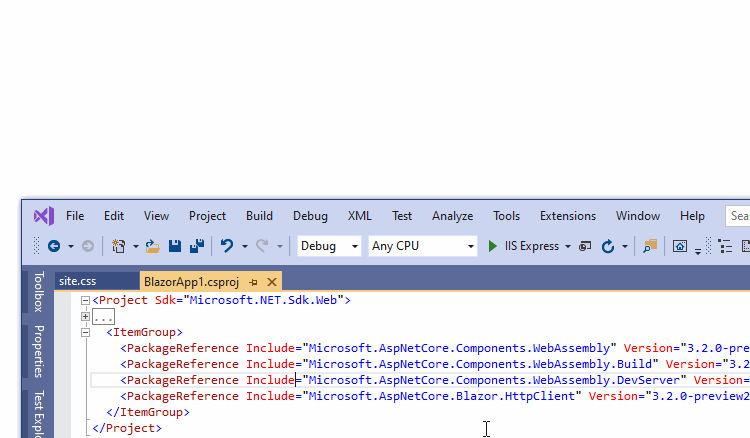Screen dimensions: 750x438
Task: Open the undo history dropdown
Action: coord(244,247)
